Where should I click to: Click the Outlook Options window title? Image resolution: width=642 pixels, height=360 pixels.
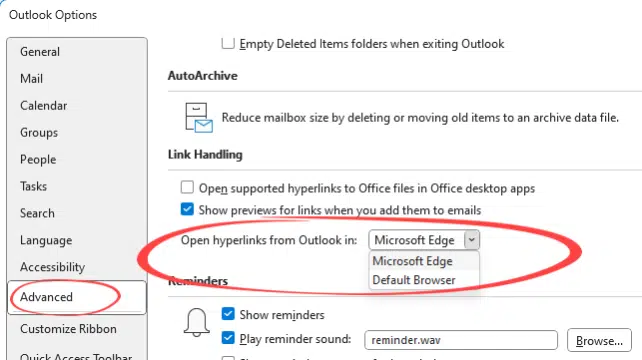click(x=53, y=15)
